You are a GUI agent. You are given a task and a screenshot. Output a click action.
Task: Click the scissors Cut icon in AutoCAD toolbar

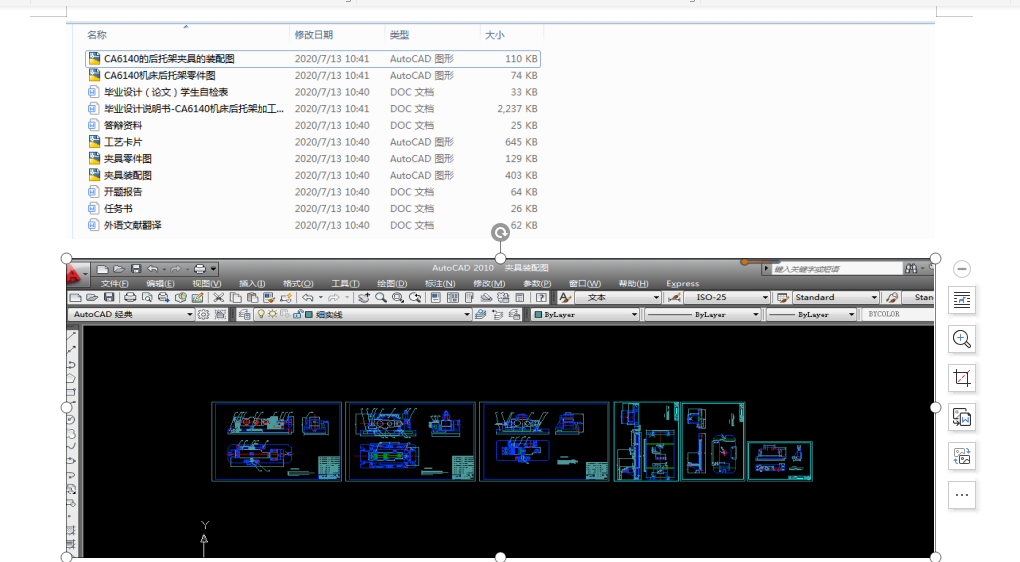[x=219, y=297]
